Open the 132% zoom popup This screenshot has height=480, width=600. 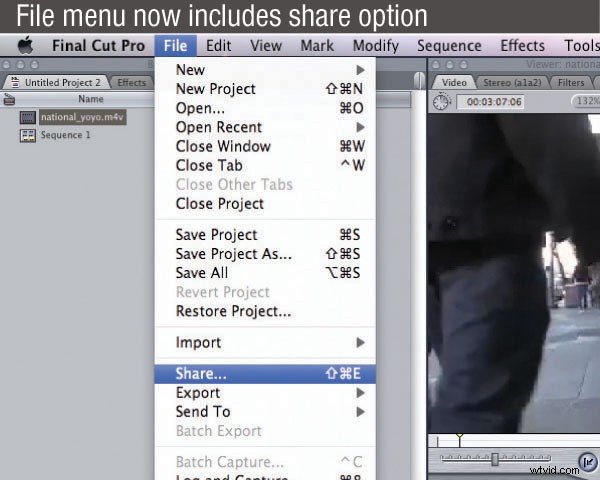coord(585,101)
